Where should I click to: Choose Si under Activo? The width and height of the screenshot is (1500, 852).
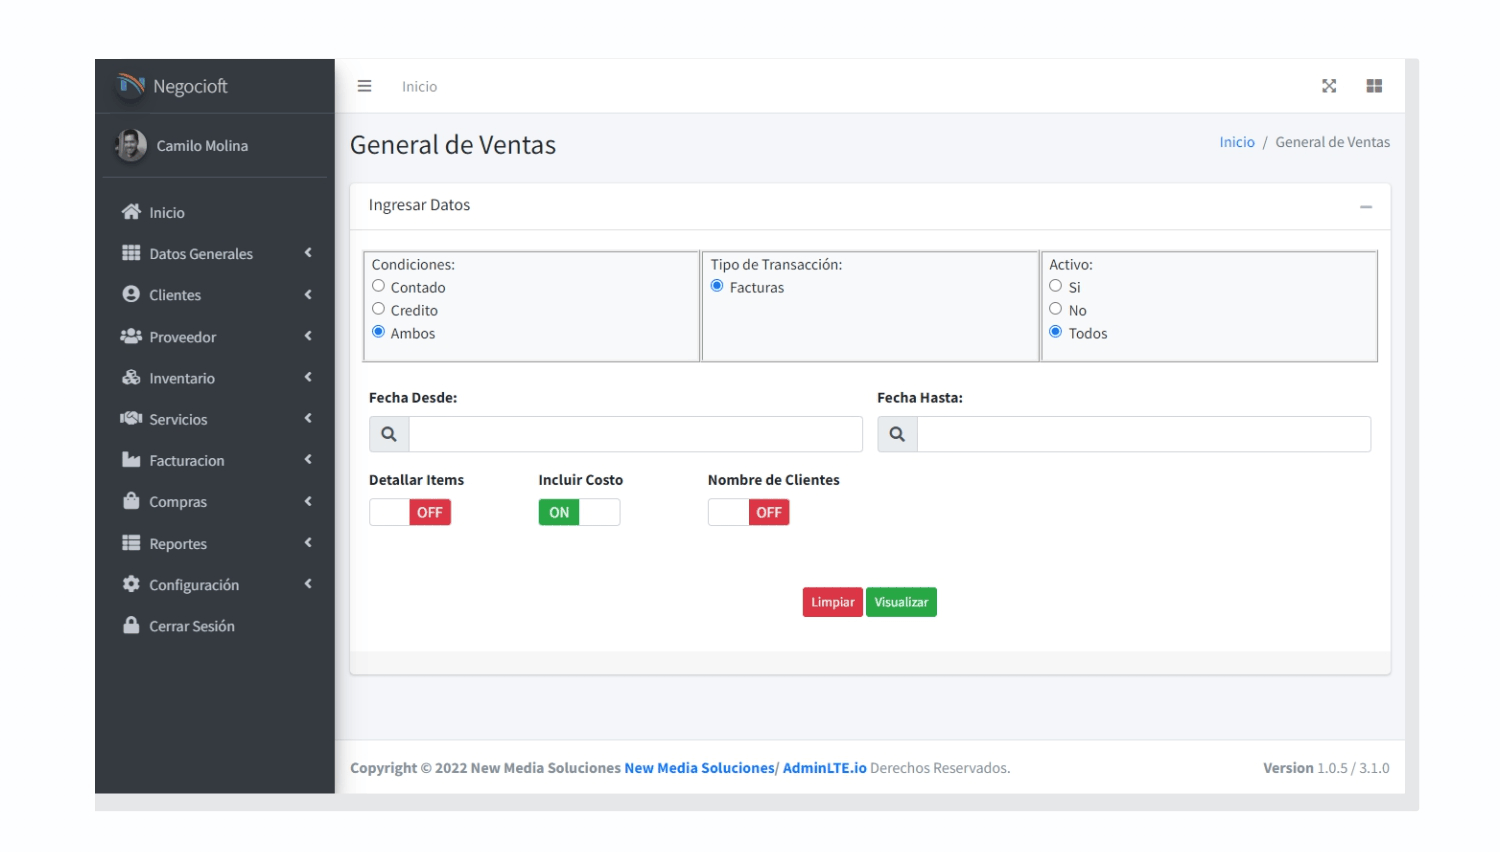[1055, 286]
